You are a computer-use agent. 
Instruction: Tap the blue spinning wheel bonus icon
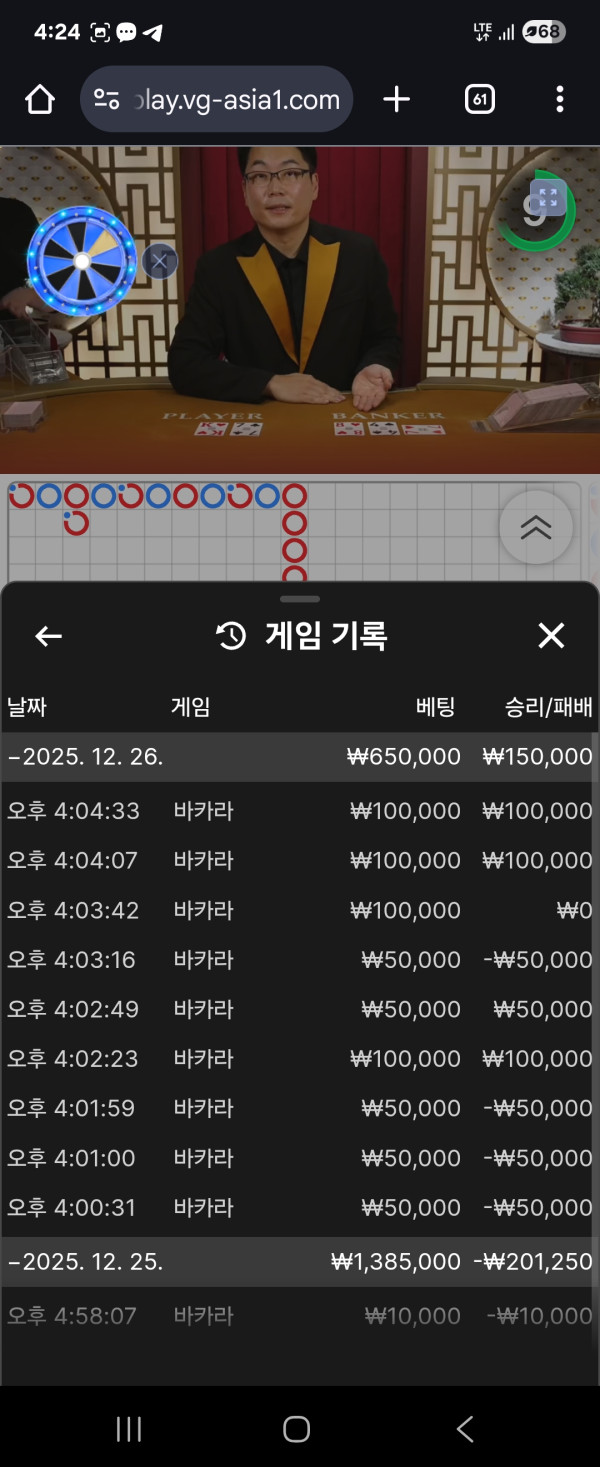click(x=82, y=261)
